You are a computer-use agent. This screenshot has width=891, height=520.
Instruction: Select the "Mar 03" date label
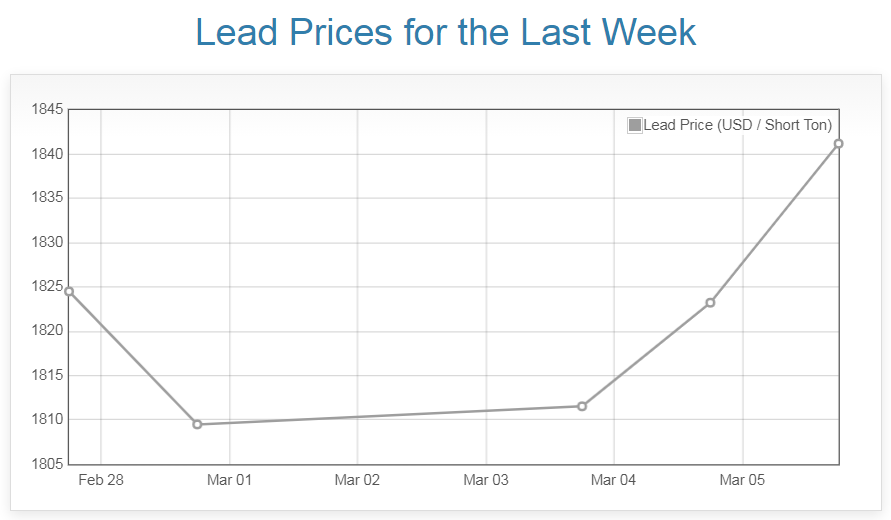(x=486, y=480)
